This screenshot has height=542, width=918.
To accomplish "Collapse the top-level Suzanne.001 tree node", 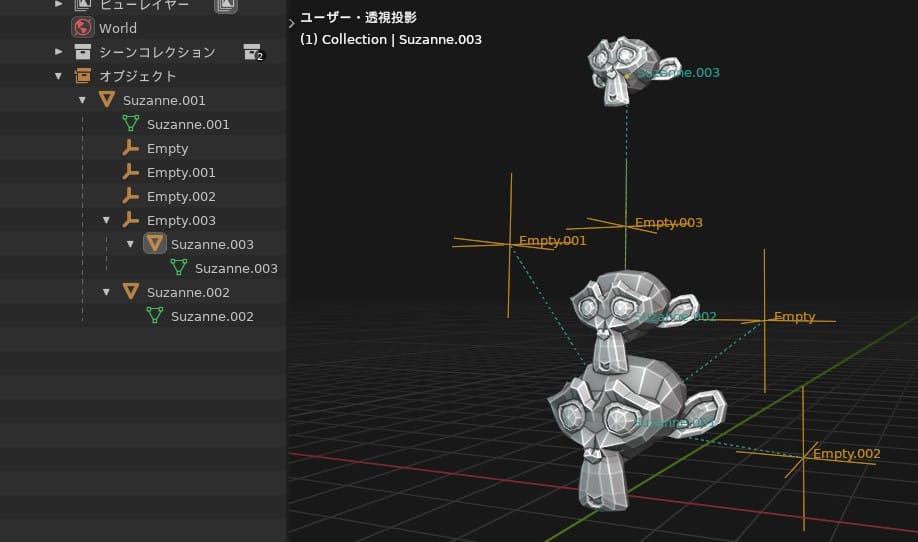I will pyautogui.click(x=82, y=100).
